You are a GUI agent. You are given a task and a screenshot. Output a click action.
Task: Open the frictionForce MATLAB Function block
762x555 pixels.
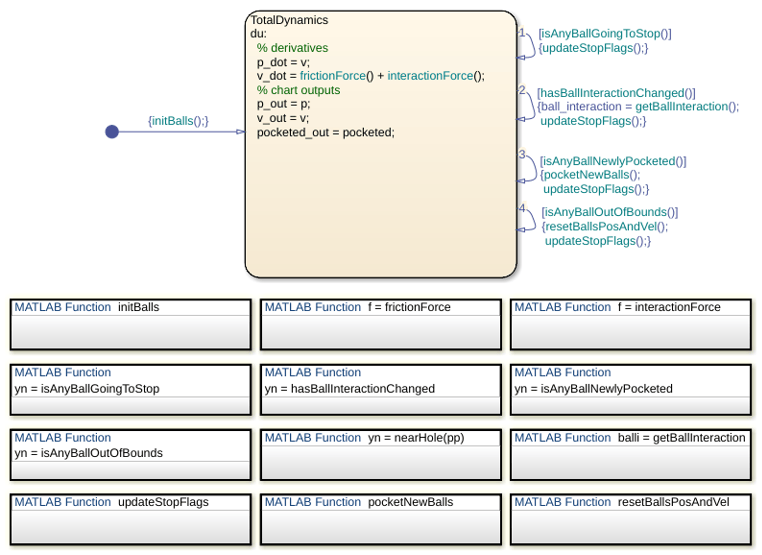pyautogui.click(x=381, y=324)
